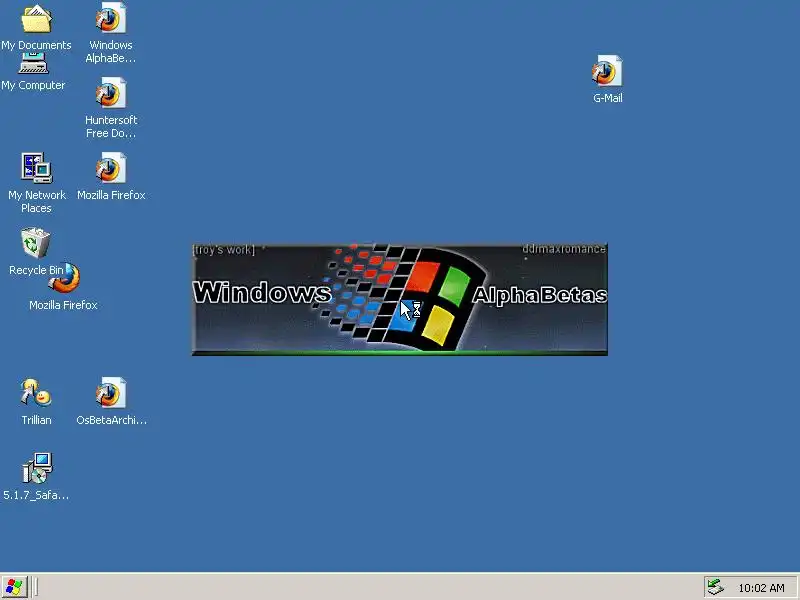800x600 pixels.
Task: Click the "Trillian" label text
Action: pos(36,420)
